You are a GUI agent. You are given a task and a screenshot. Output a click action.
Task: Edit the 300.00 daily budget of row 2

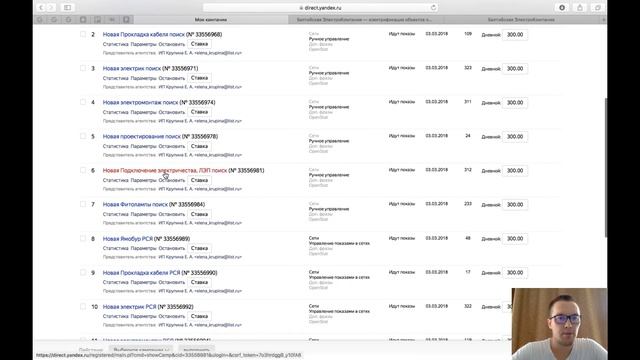point(515,35)
